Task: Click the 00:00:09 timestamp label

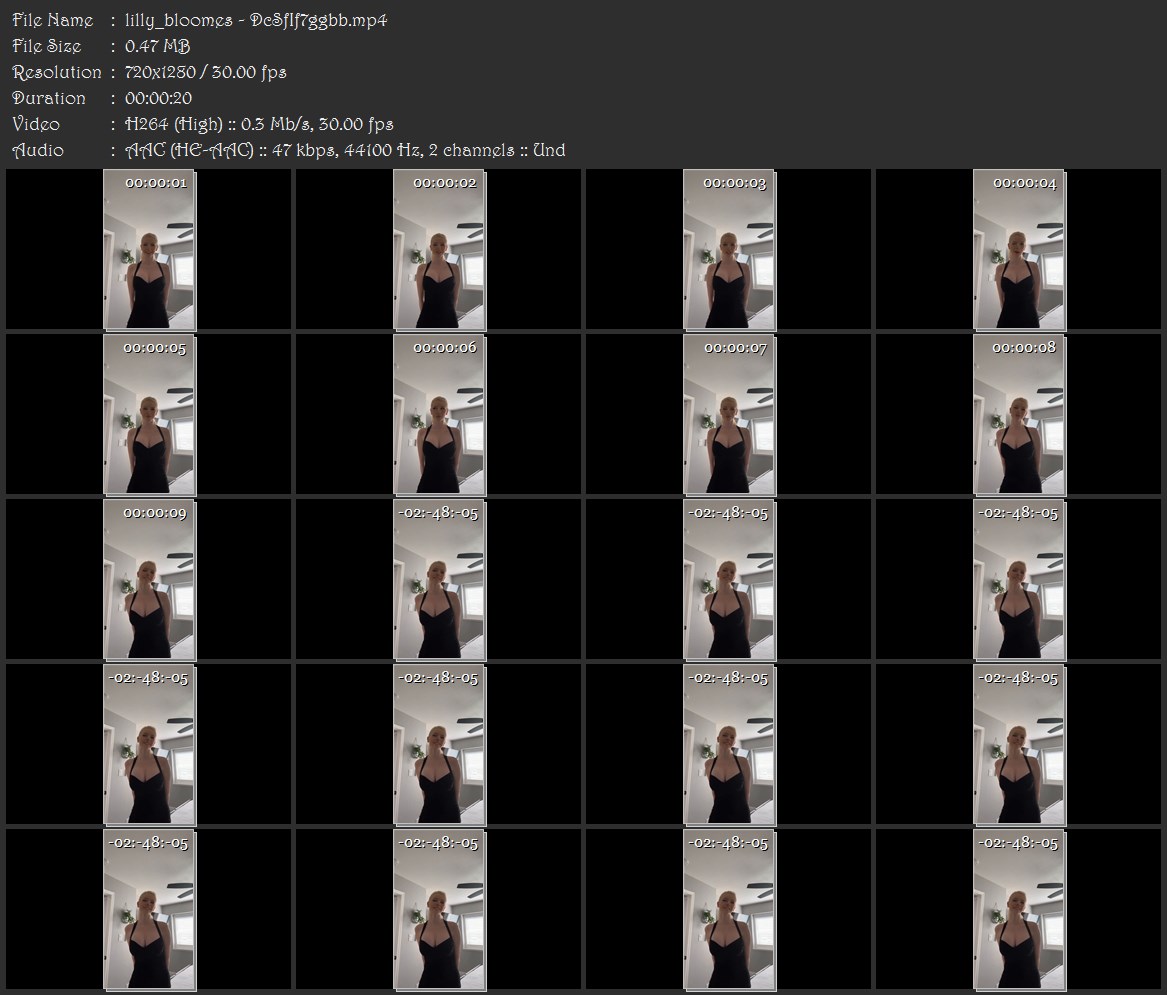Action: 155,513
